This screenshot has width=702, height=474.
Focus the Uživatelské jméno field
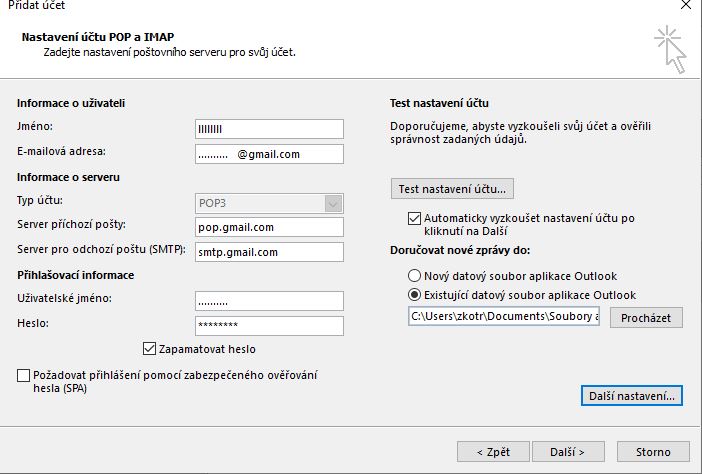(x=270, y=301)
